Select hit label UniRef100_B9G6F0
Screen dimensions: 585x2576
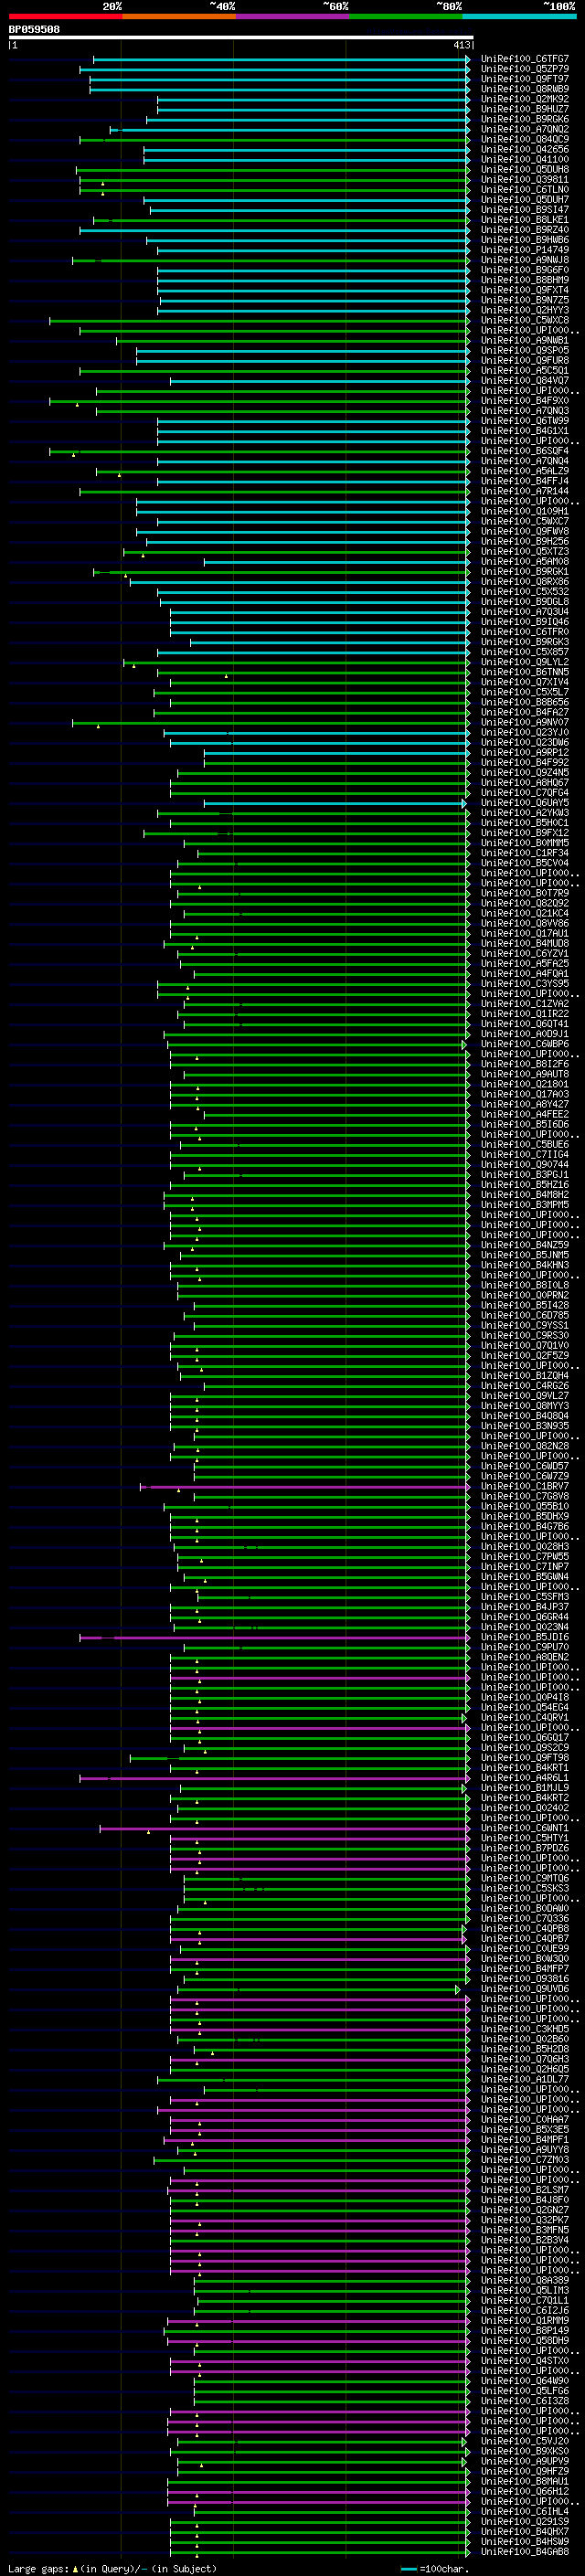[x=524, y=270]
